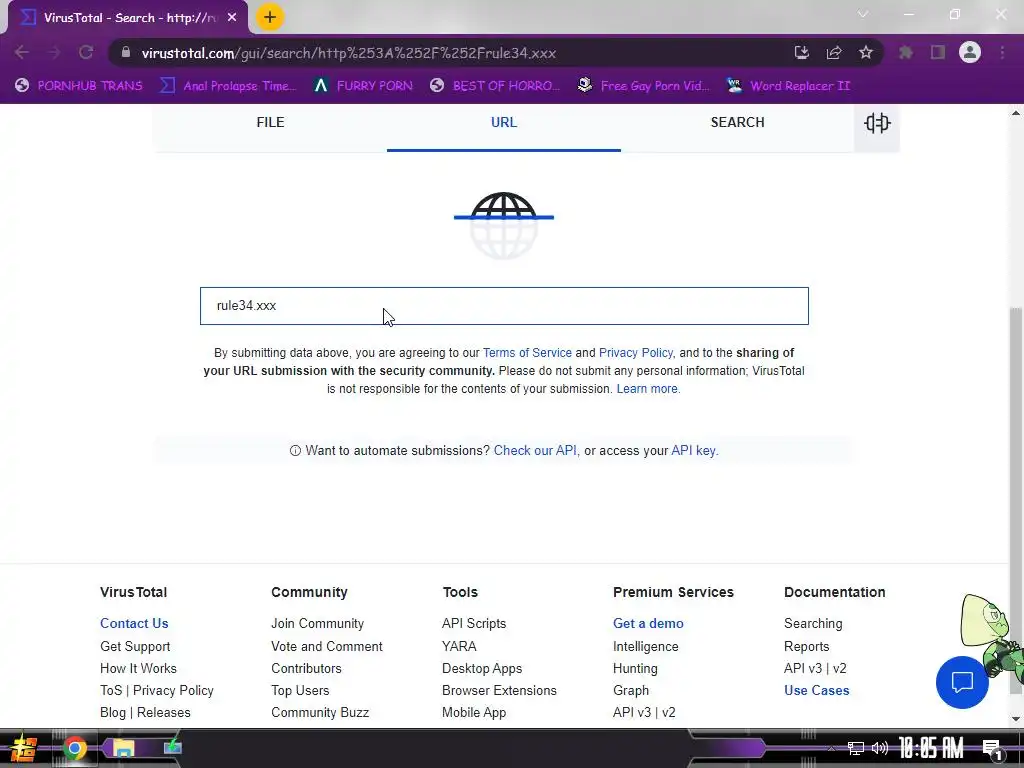Open API Scripts tools link
The image size is (1024, 768).
[x=474, y=624]
